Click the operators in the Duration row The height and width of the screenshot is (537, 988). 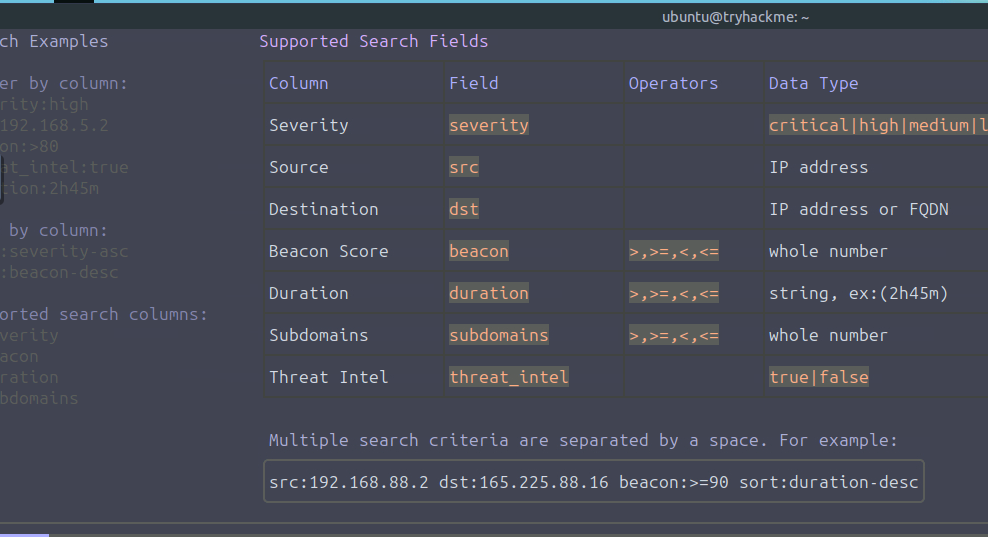point(674,293)
